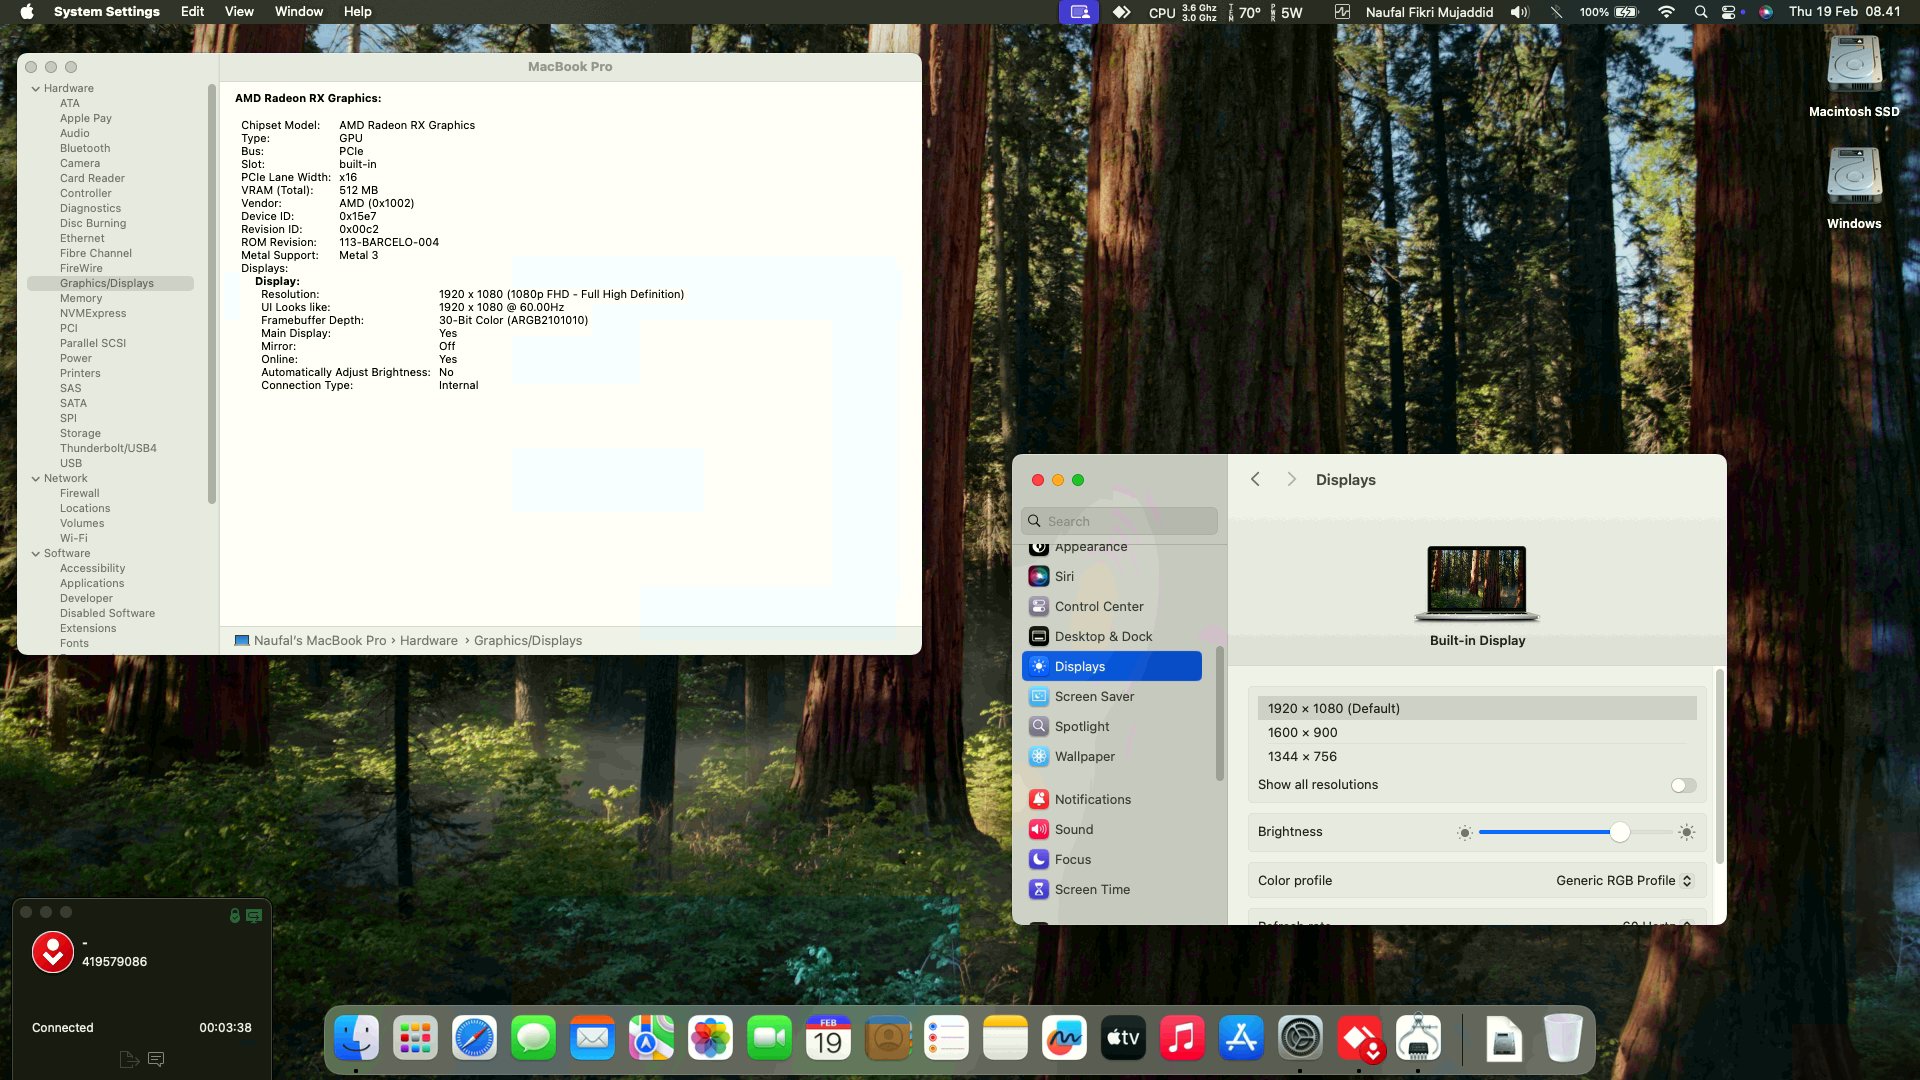The image size is (1920, 1080).
Task: Open file transfer icon in AnyDesk panel
Action: click(x=129, y=1059)
